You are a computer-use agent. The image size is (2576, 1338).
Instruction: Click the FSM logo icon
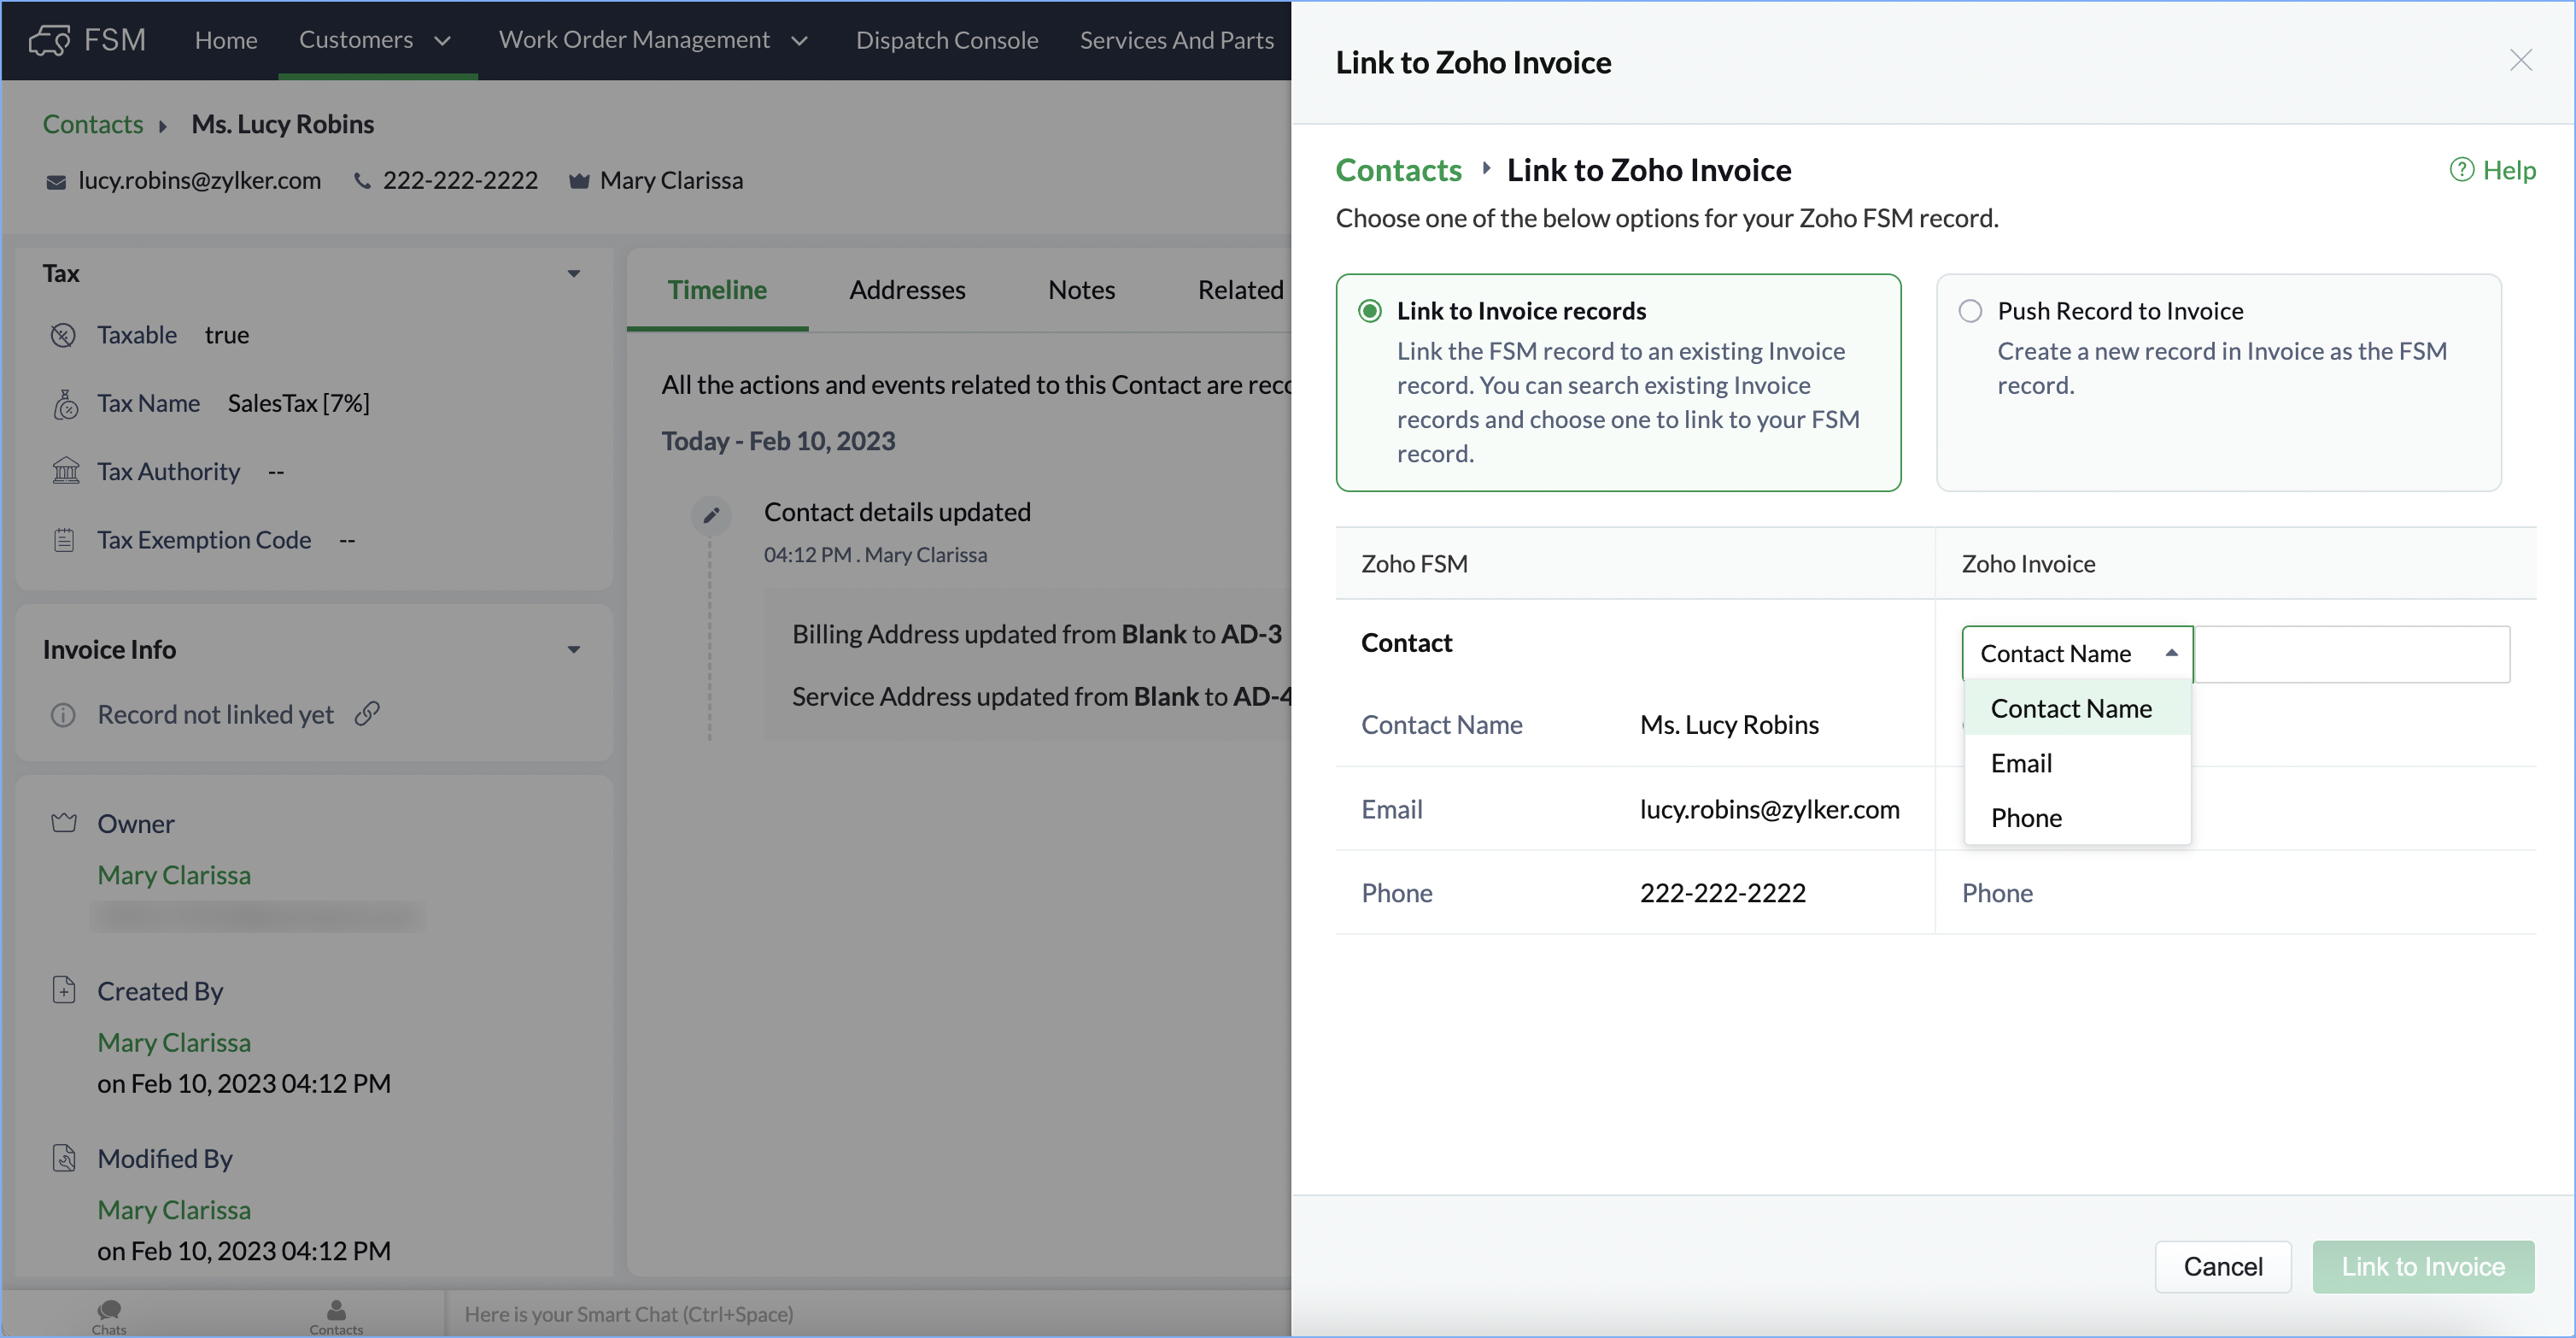click(x=49, y=40)
